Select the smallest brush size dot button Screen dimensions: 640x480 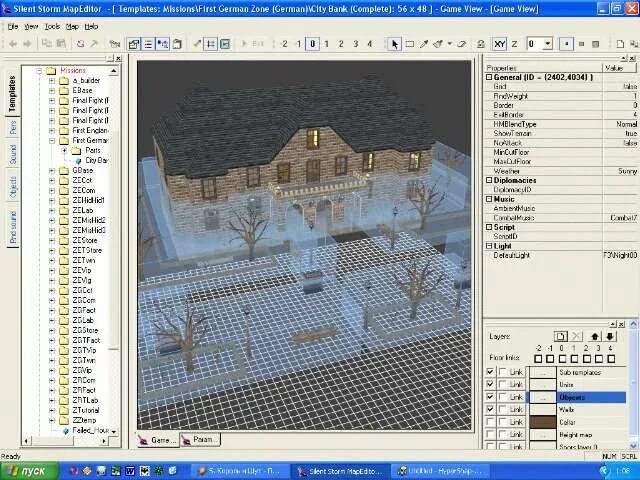pos(567,44)
